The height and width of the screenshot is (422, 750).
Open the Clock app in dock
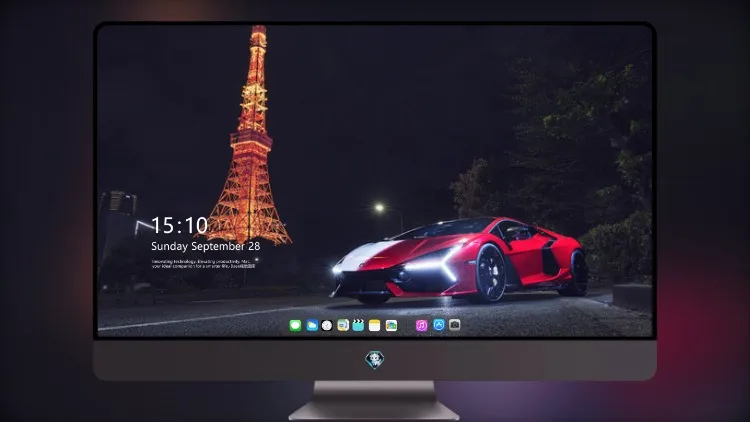coord(327,326)
